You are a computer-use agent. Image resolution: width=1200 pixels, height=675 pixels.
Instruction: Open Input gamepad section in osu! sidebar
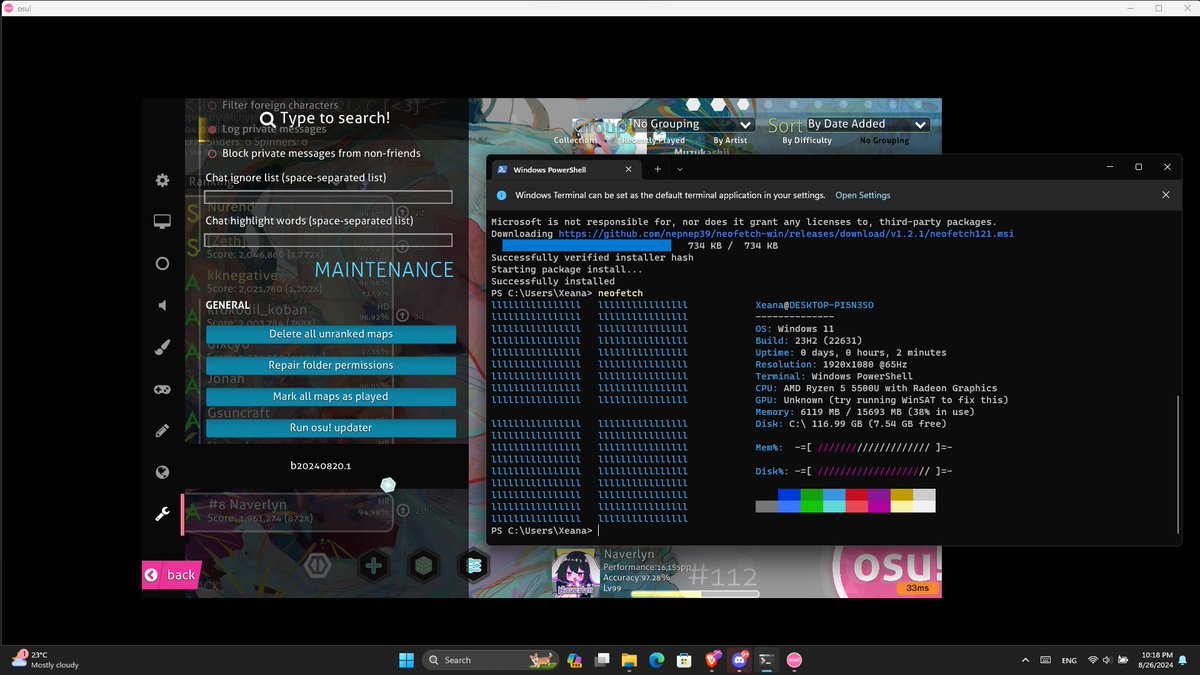[x=162, y=389]
